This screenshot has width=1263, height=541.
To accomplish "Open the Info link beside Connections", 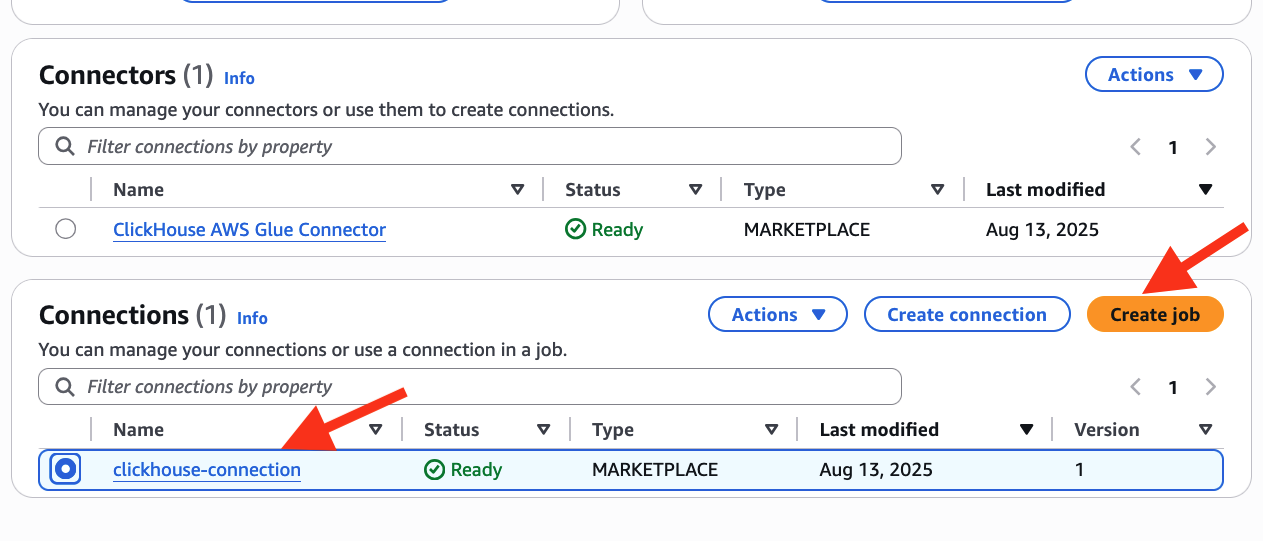I will coord(252,318).
